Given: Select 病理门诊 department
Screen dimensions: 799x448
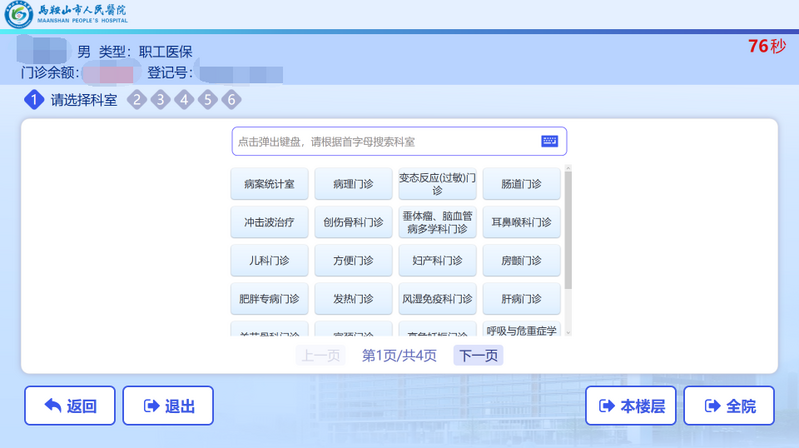Looking at the screenshot, I should [x=353, y=183].
